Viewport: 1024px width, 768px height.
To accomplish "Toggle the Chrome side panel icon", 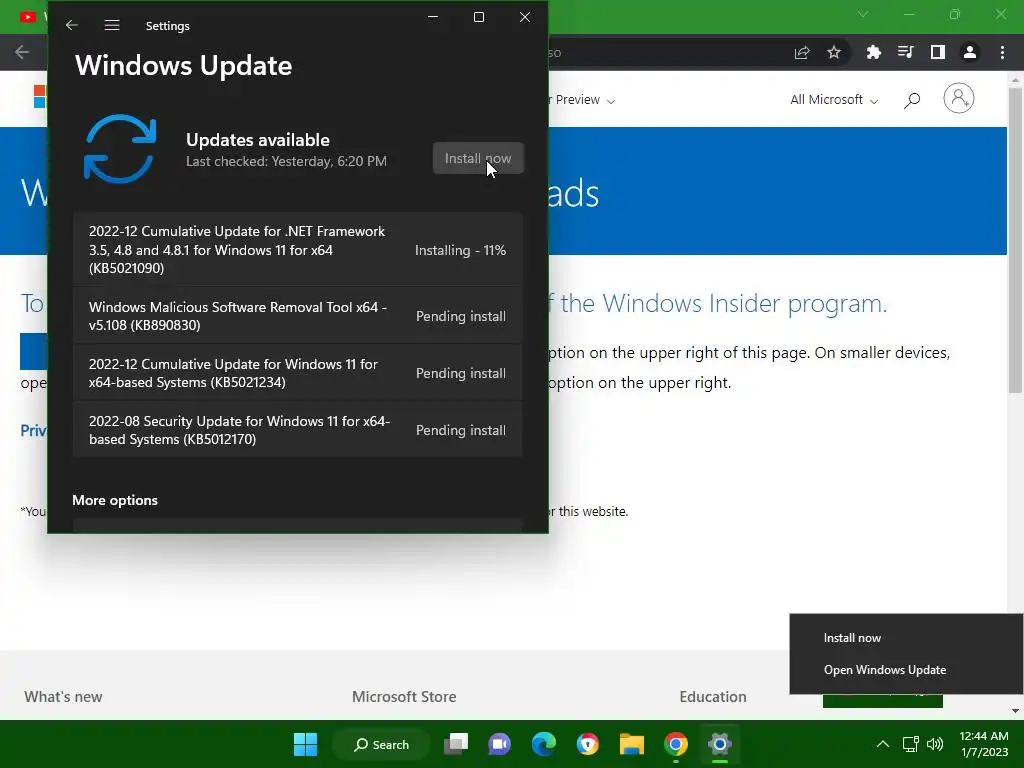I will pyautogui.click(x=937, y=52).
